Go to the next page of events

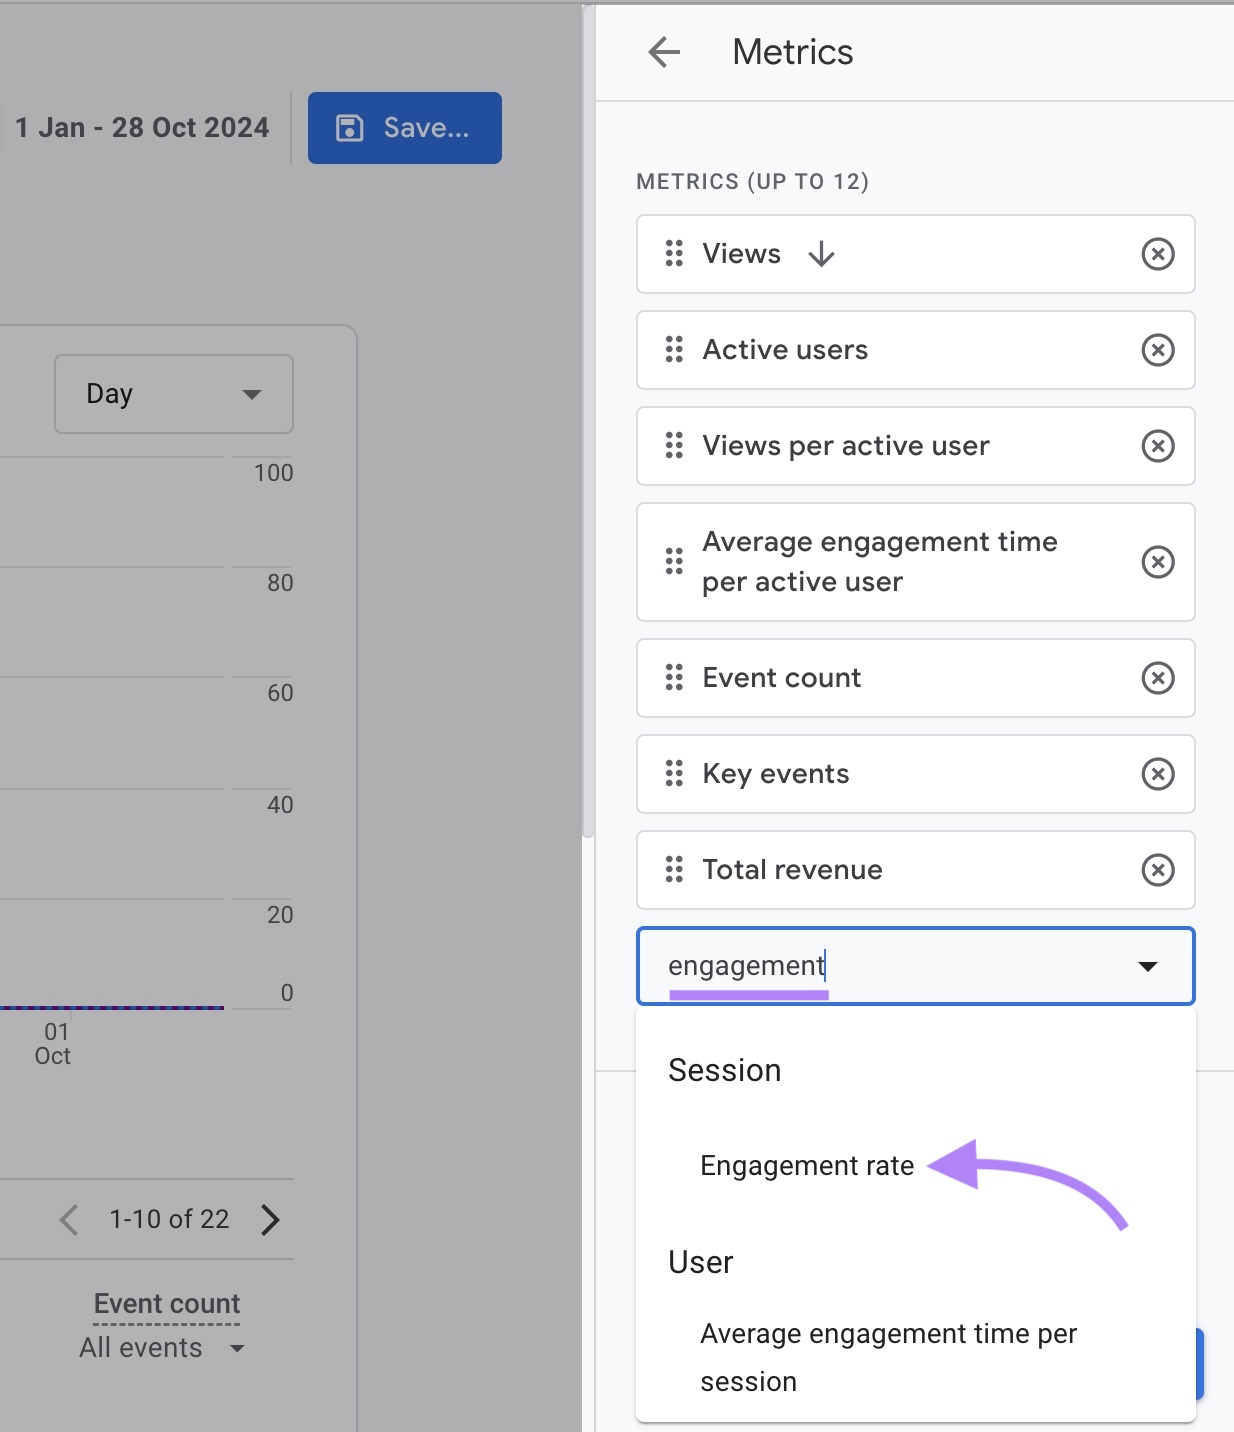pyautogui.click(x=269, y=1219)
